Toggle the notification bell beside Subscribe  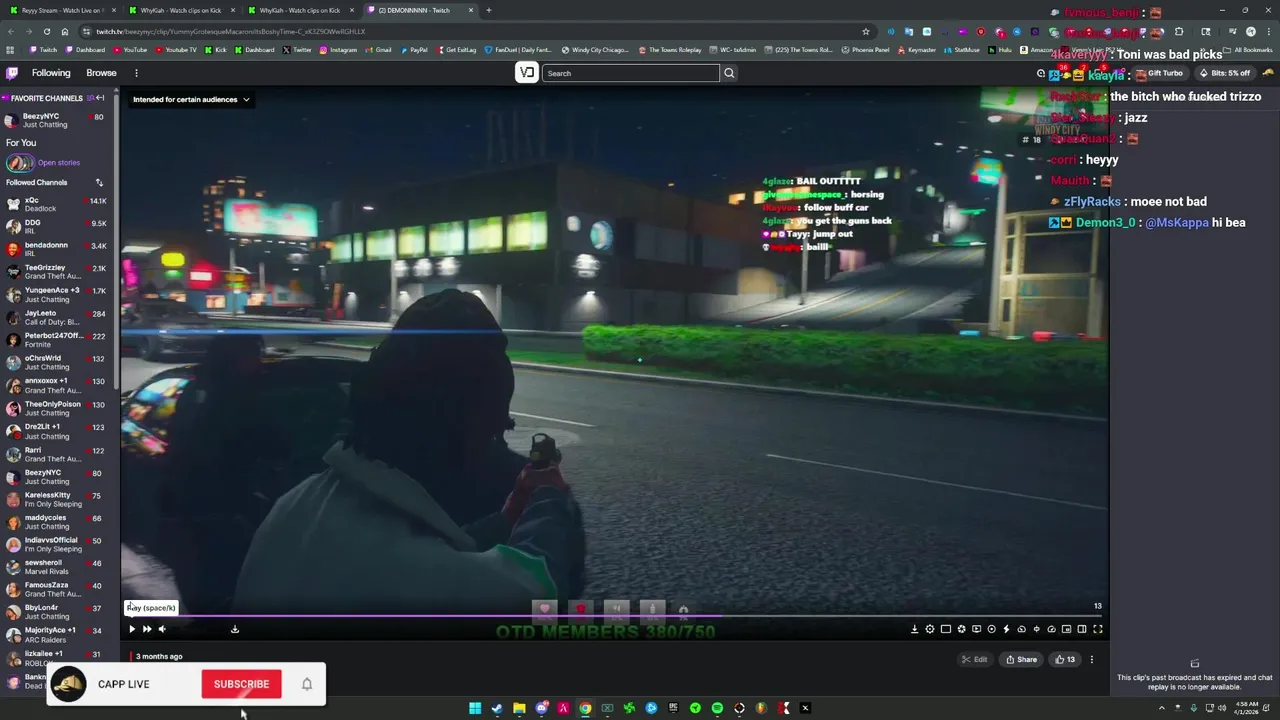click(307, 684)
